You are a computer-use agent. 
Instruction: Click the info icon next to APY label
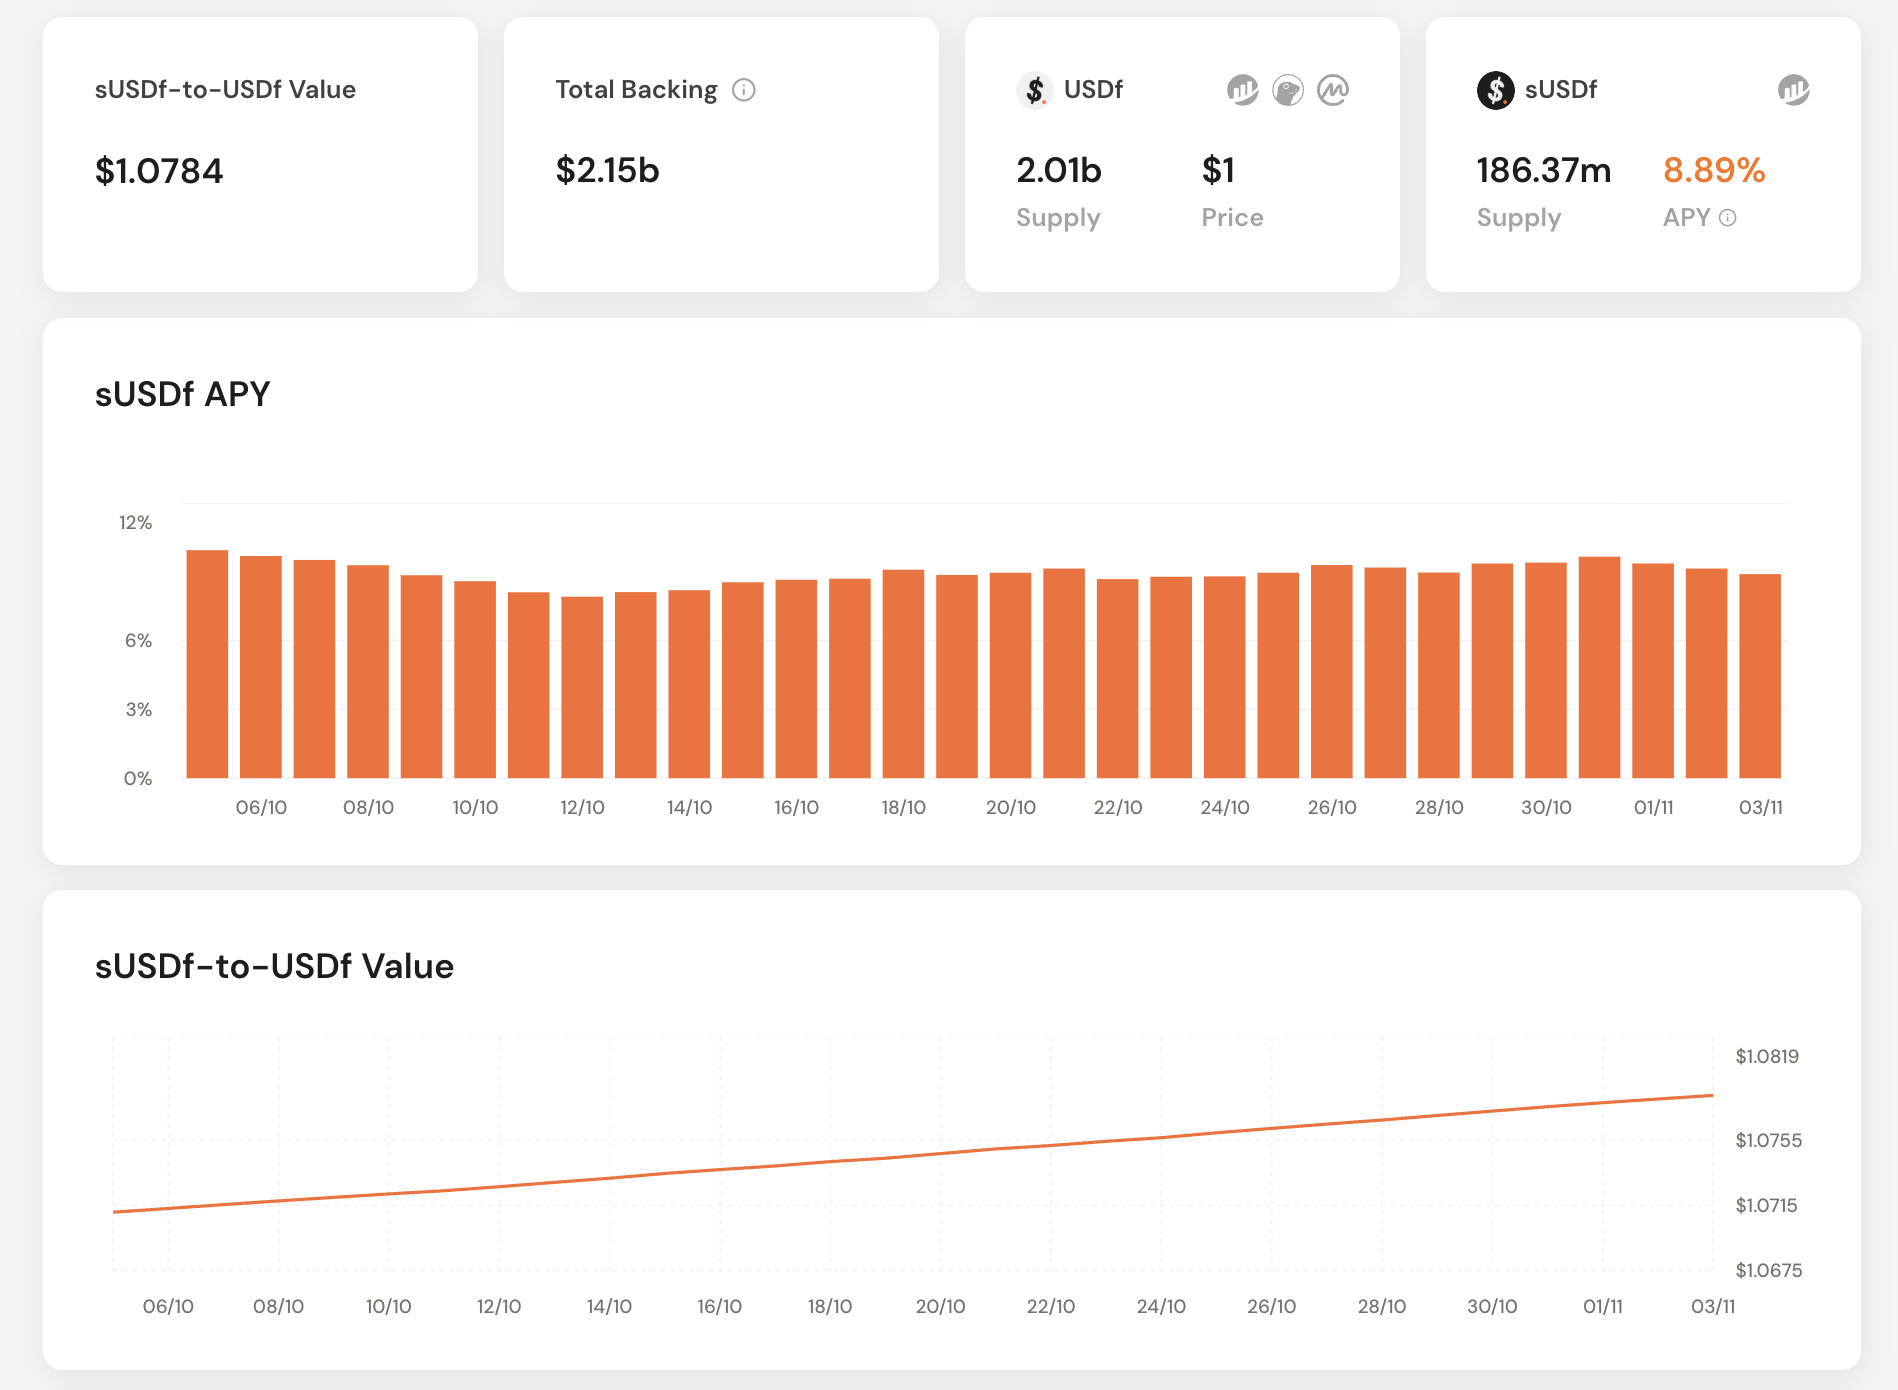[x=1728, y=218]
